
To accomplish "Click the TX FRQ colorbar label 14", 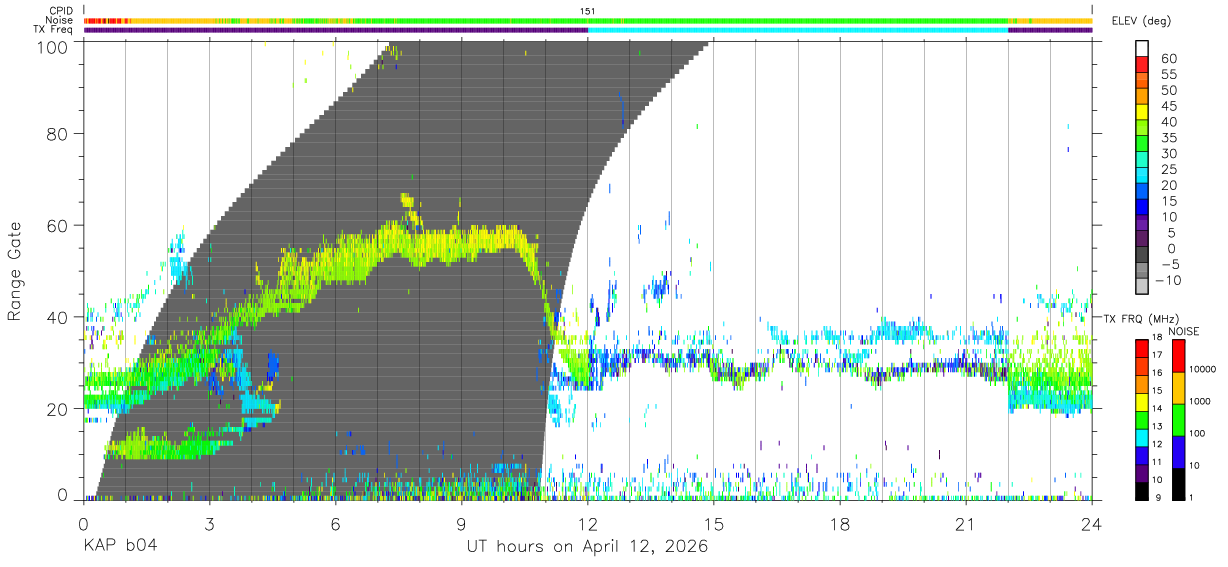I will tap(1158, 410).
